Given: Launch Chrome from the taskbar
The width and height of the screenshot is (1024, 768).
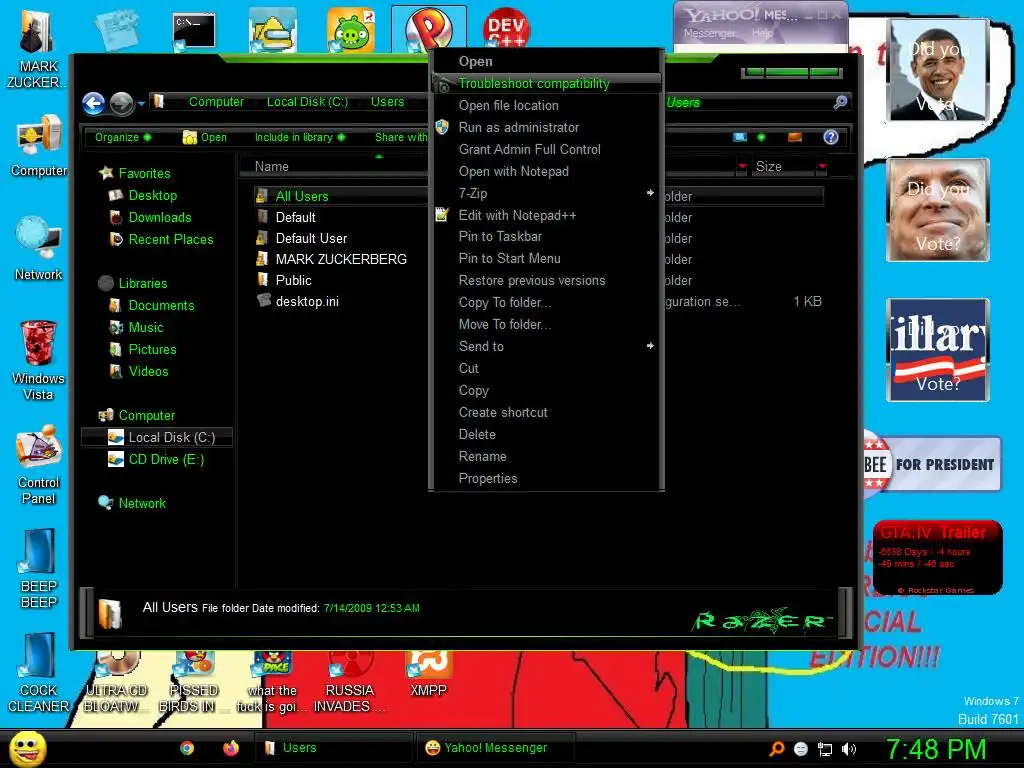Looking at the screenshot, I should pyautogui.click(x=187, y=748).
